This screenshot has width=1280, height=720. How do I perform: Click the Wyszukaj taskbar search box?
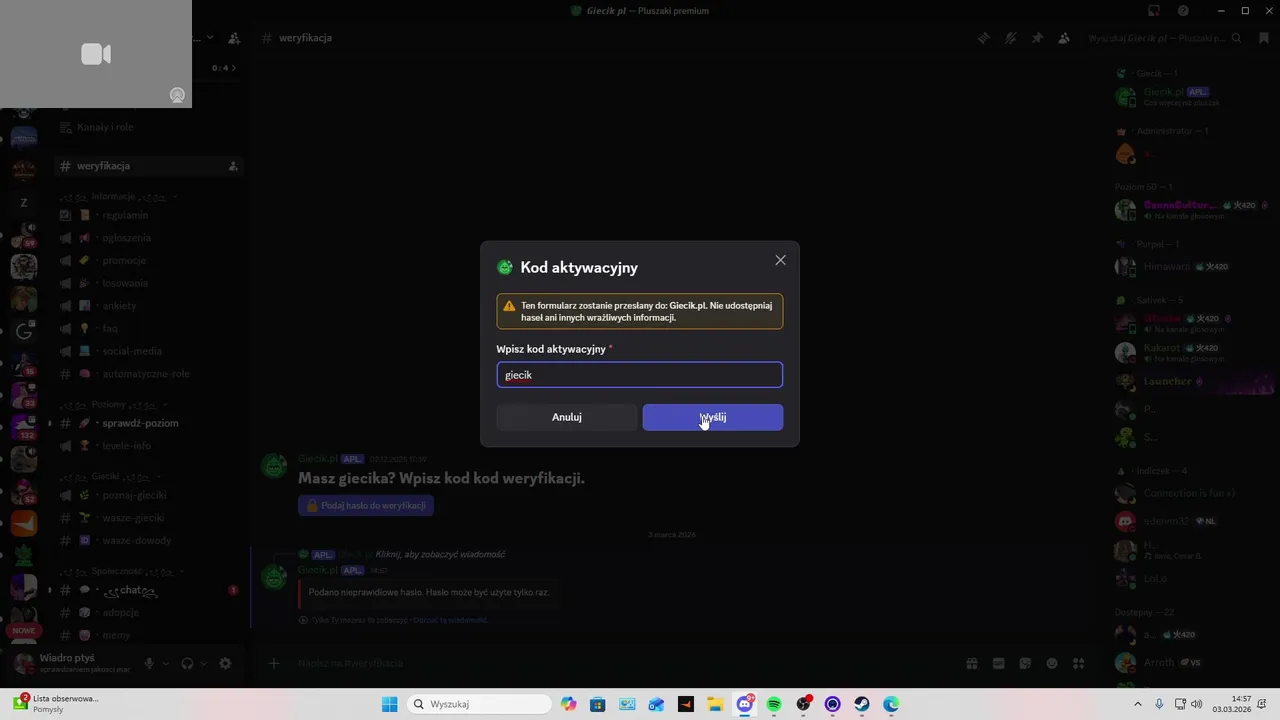(480, 704)
